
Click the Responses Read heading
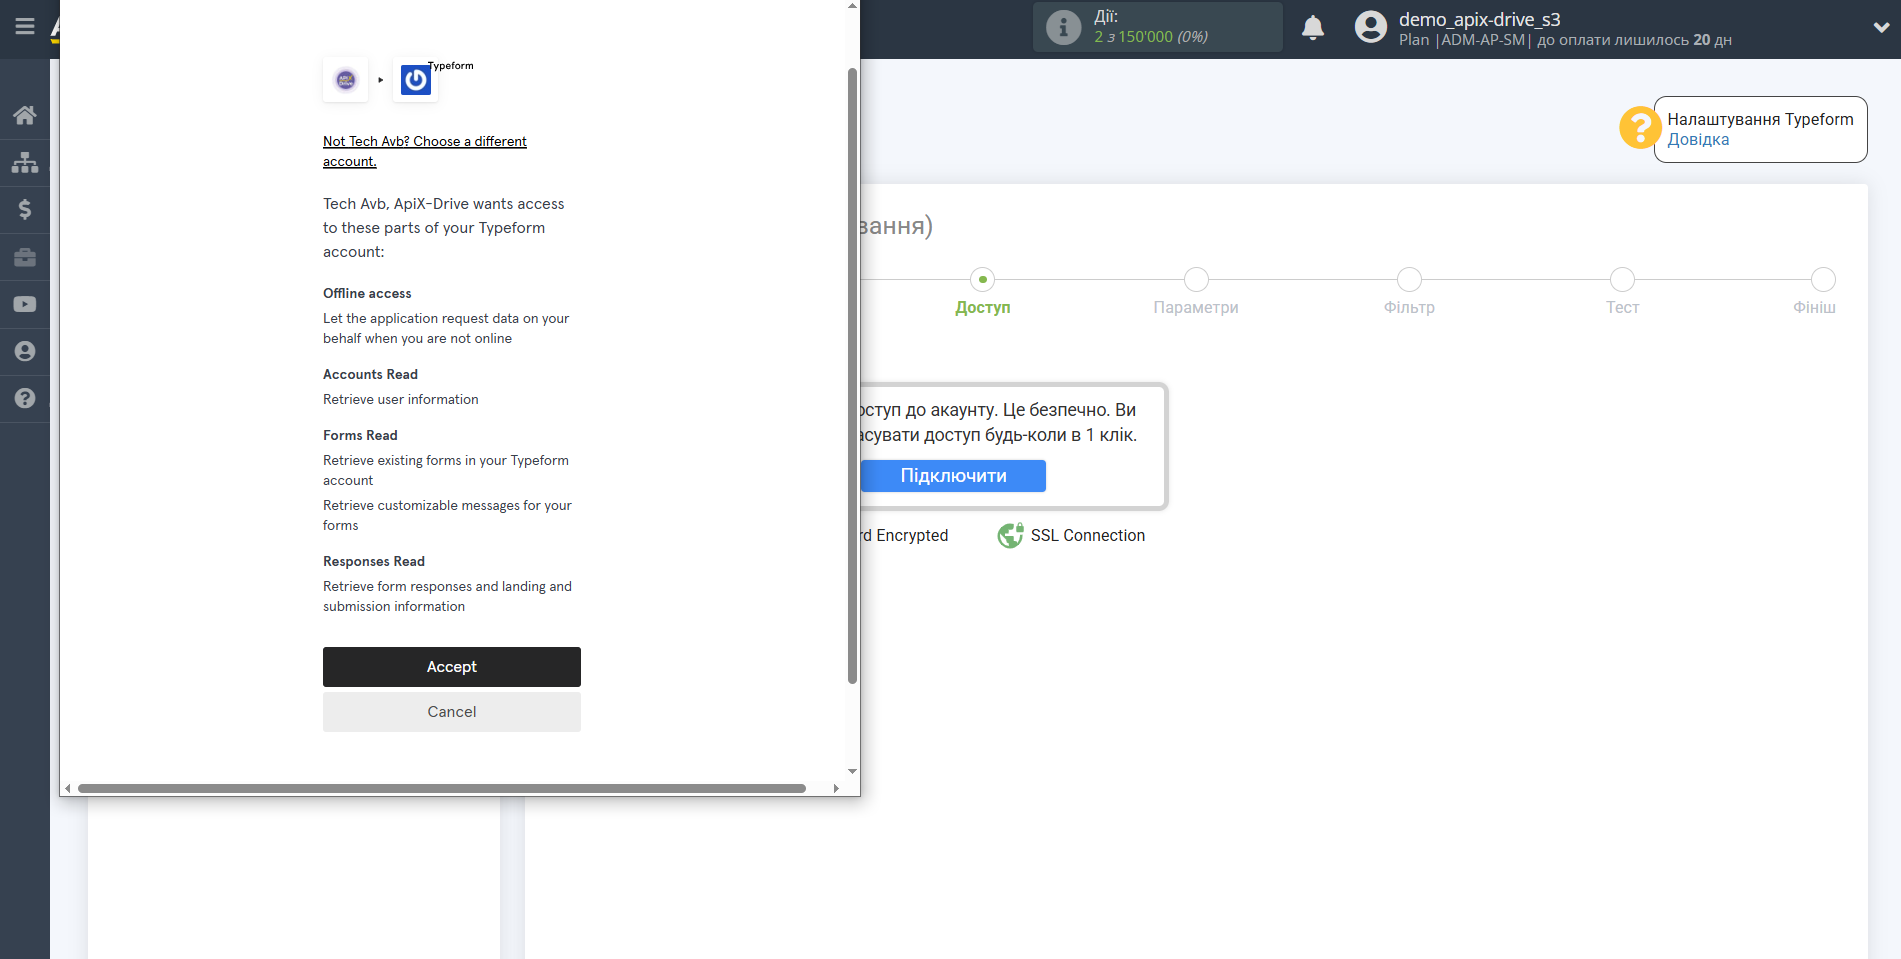tap(374, 561)
